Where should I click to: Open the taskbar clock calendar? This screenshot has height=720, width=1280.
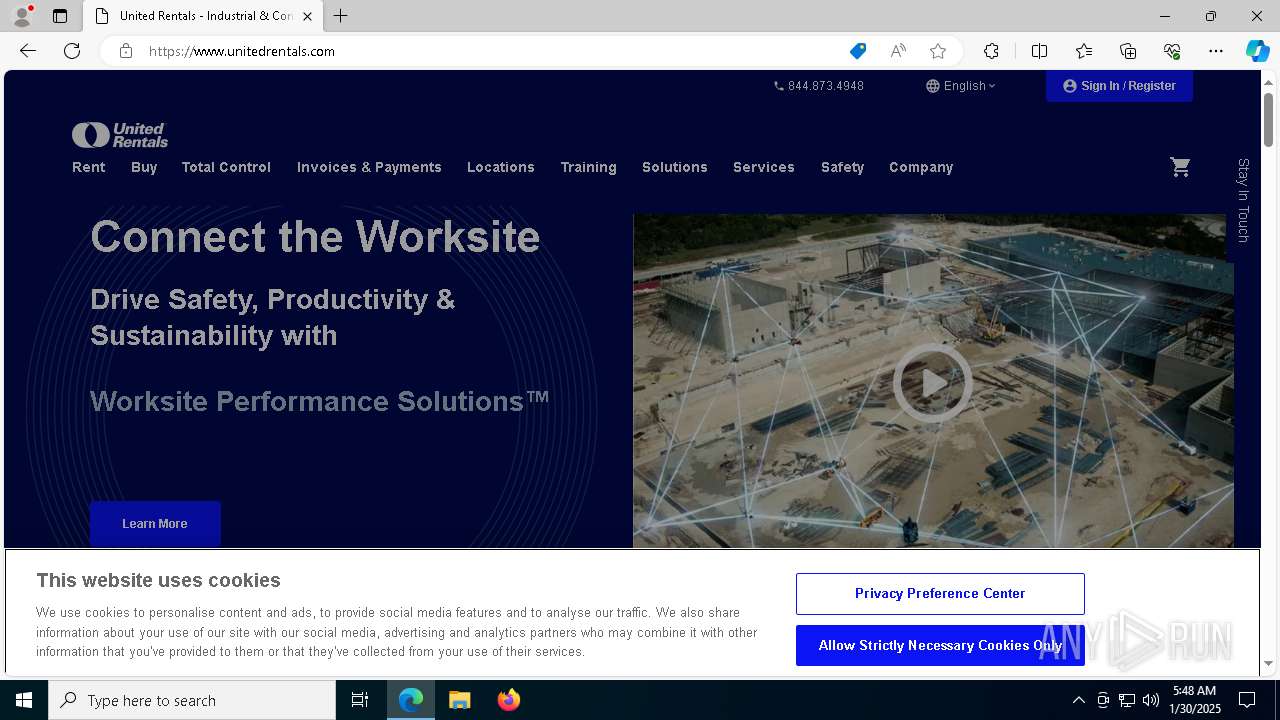(1195, 700)
